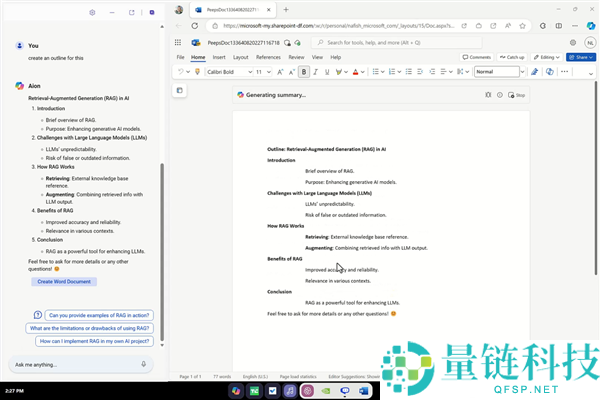Open the Undo dropdown arrow
Image resolution: width=600 pixels, height=400 pixels.
188,72
